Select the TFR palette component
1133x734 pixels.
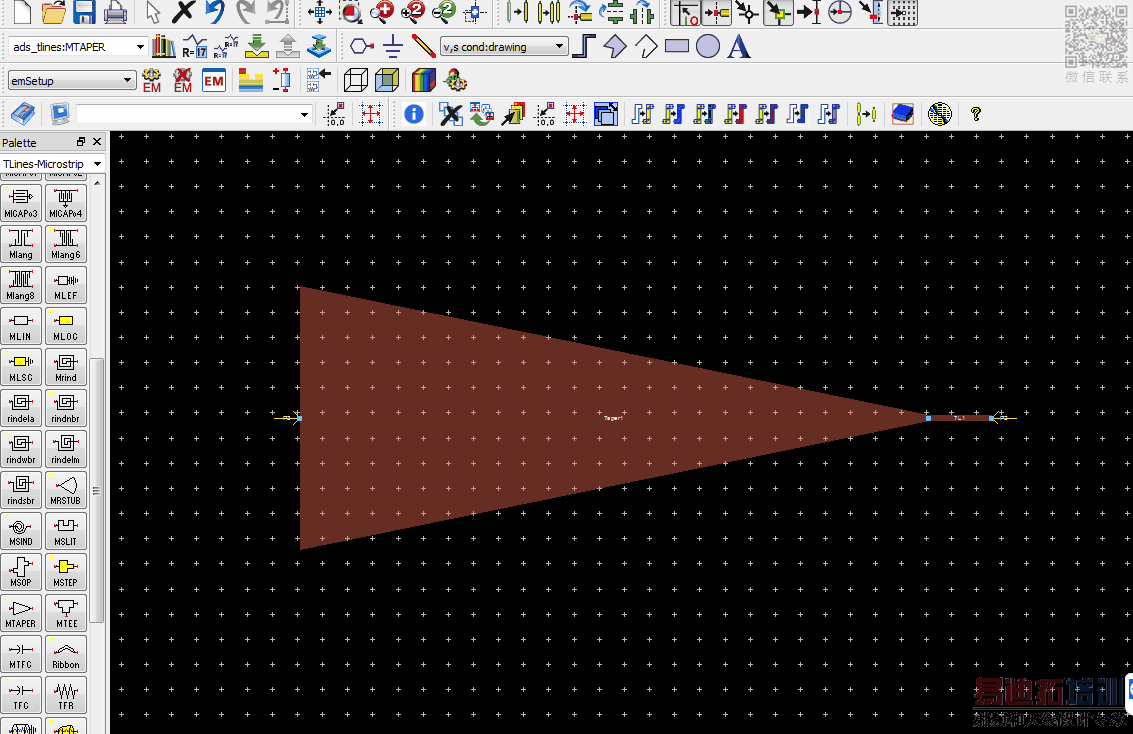(66, 695)
